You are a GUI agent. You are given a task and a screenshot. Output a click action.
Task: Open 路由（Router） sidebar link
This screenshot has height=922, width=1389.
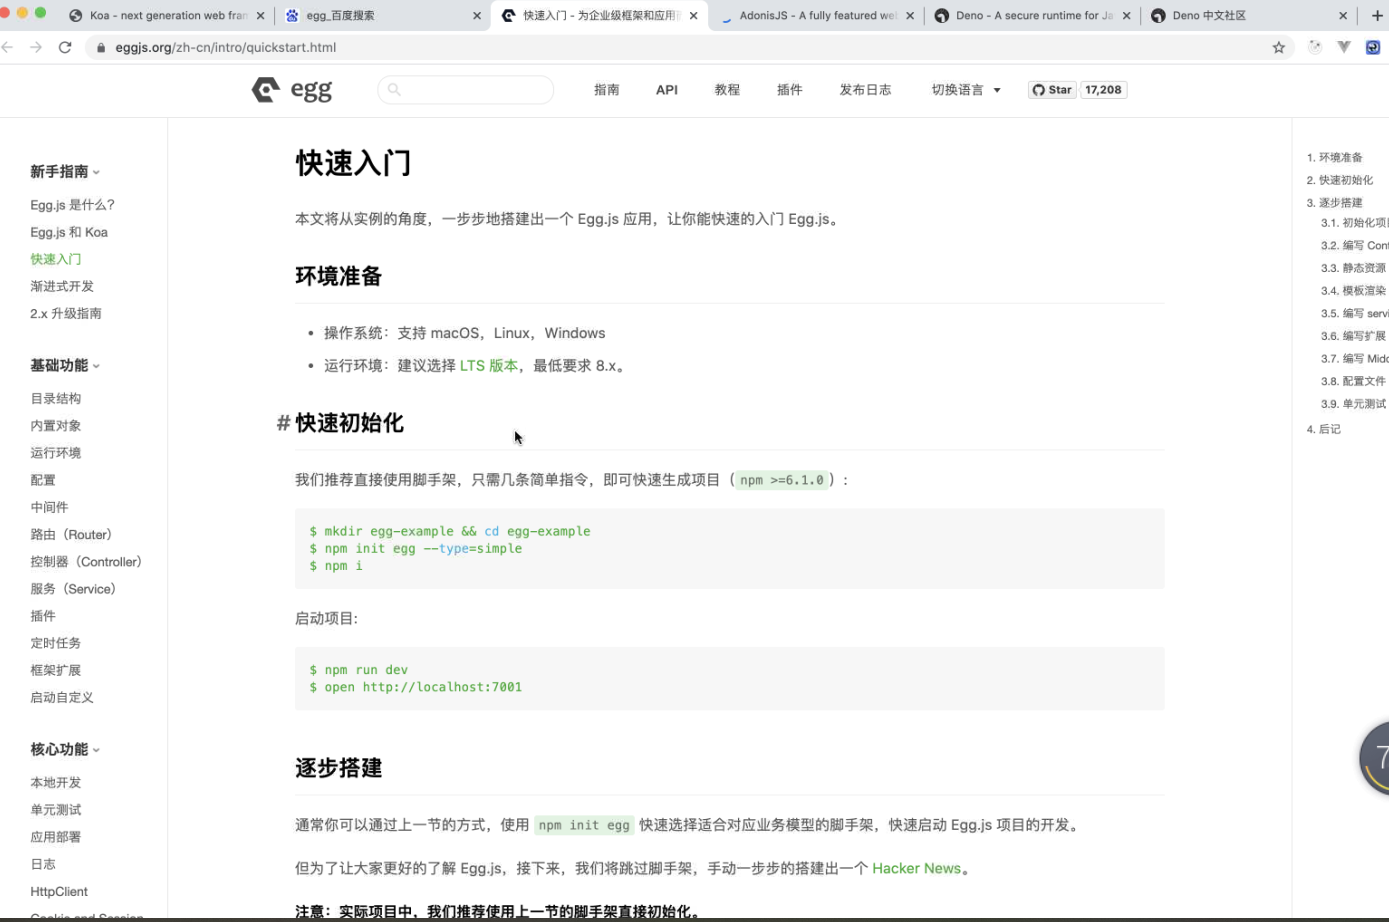72,535
